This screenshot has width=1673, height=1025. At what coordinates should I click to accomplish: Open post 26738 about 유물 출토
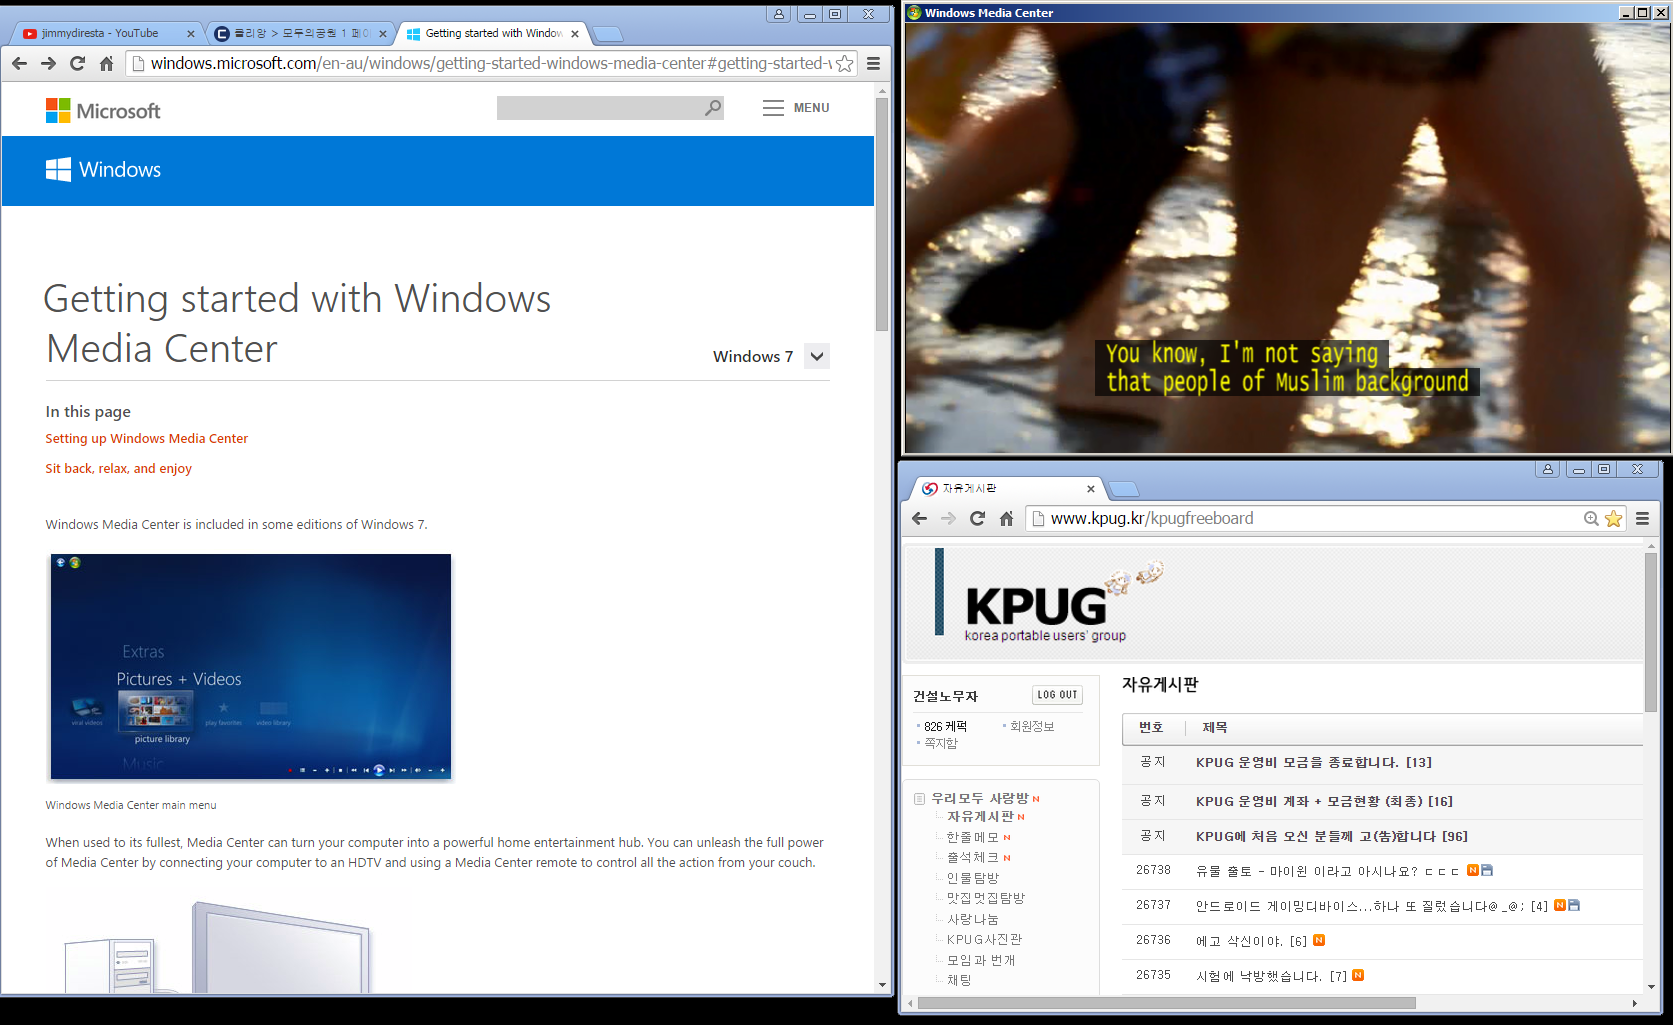[x=1327, y=871]
